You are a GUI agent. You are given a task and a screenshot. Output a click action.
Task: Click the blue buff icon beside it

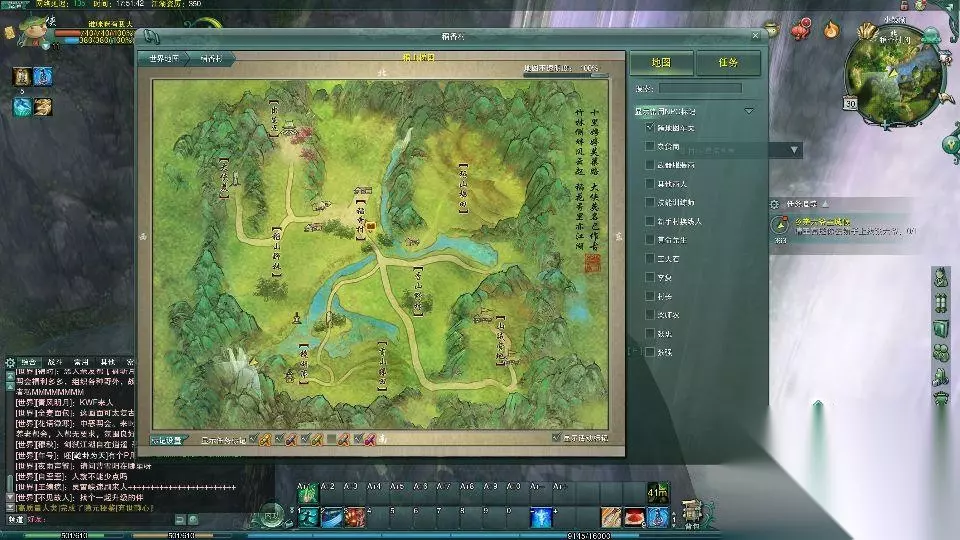coord(43,77)
